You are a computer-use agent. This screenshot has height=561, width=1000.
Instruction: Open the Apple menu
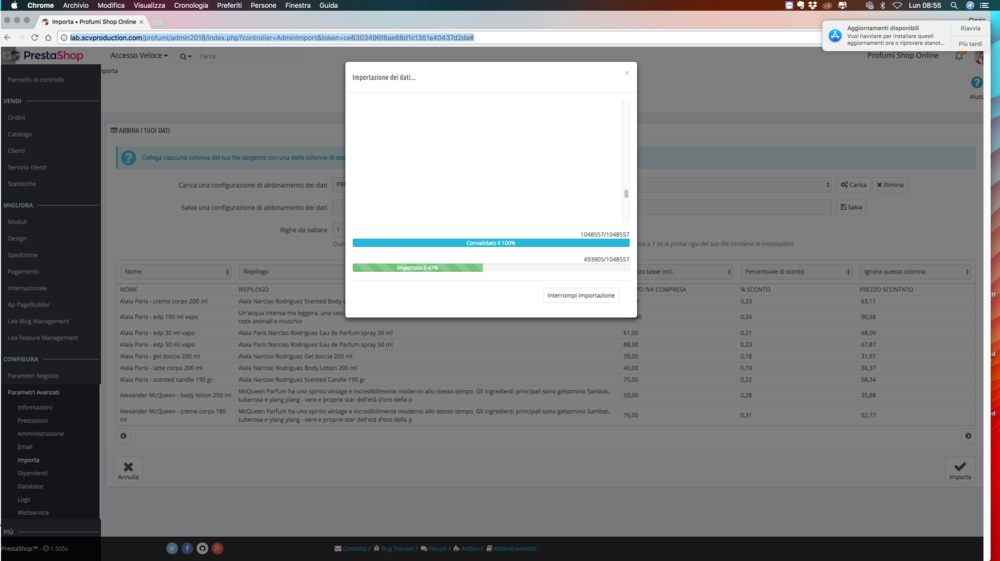pos(14,5)
